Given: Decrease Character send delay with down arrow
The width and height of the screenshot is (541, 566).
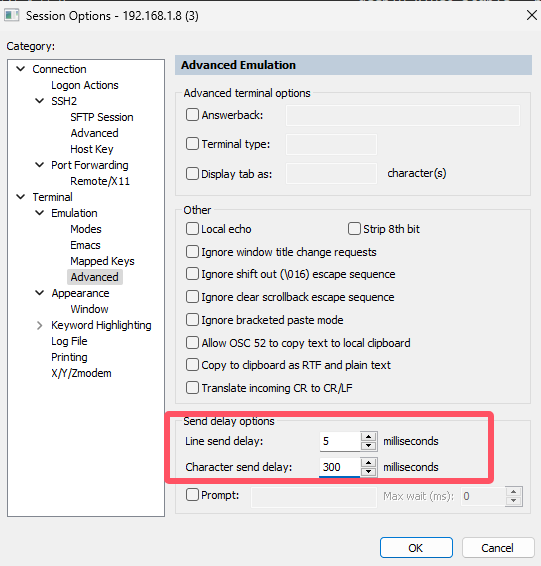Looking at the screenshot, I should pos(368,471).
